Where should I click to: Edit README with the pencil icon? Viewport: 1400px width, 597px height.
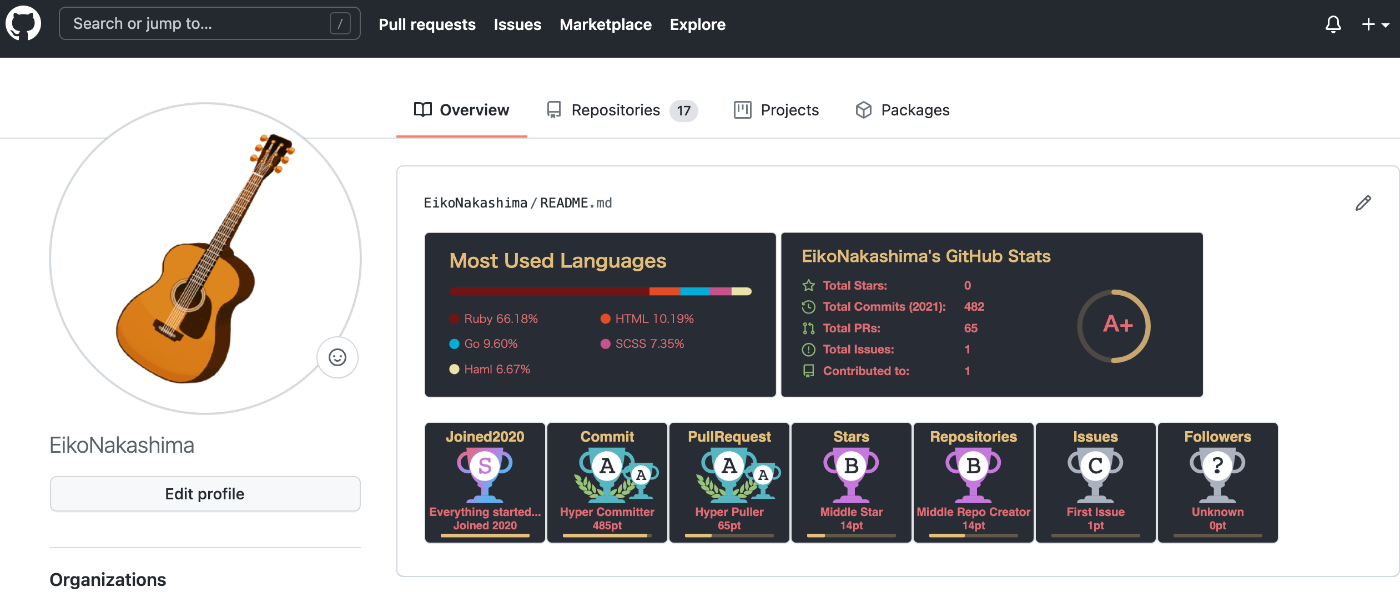click(1363, 203)
